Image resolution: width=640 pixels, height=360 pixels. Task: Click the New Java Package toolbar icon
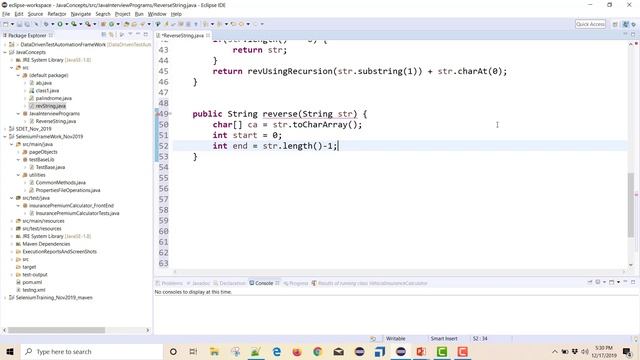[x=103, y=24]
